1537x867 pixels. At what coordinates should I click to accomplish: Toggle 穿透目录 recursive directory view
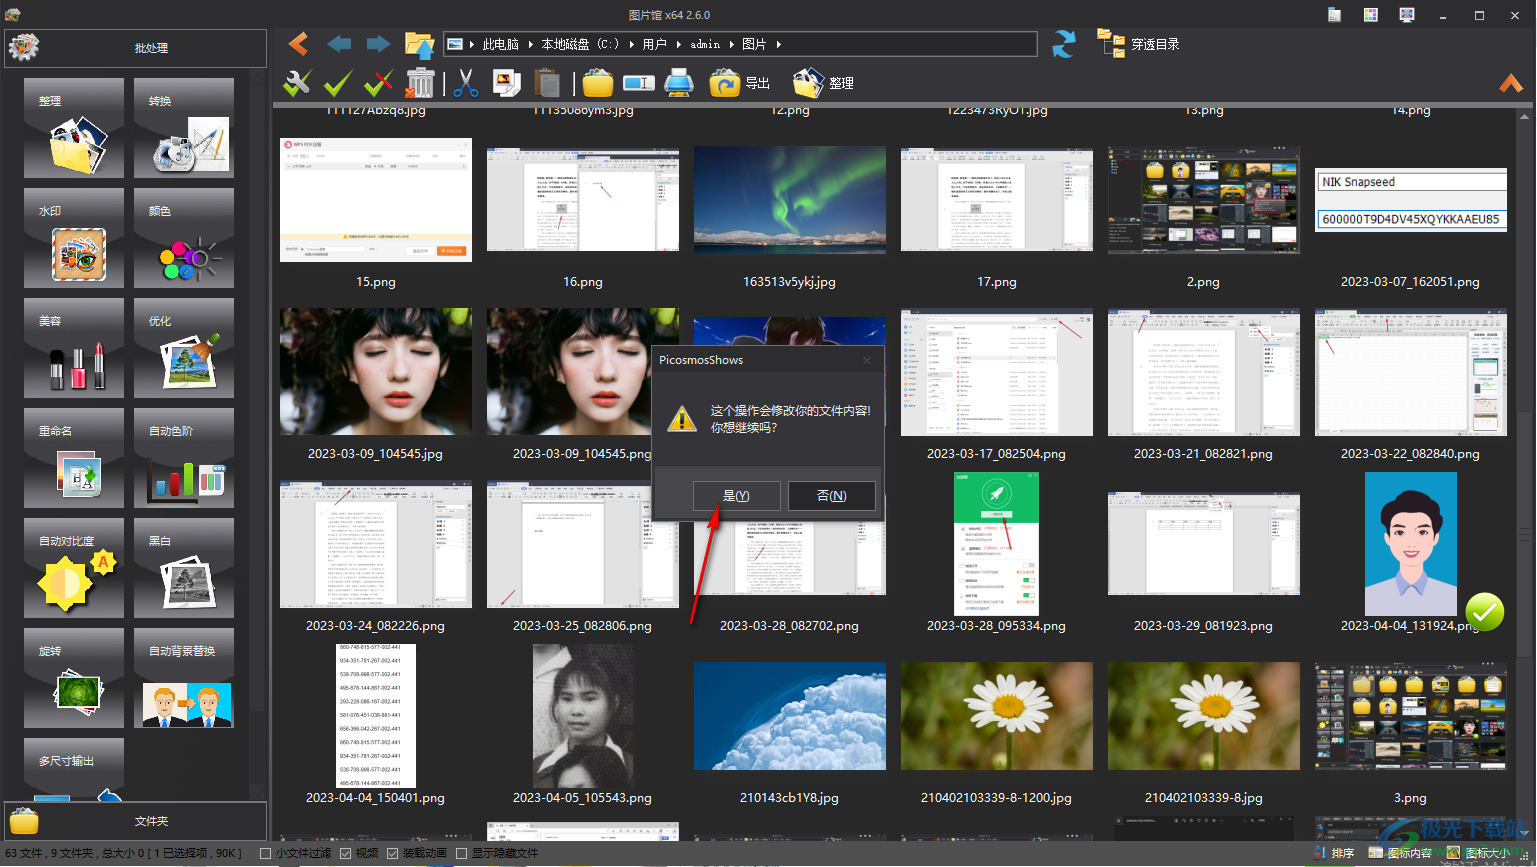point(1138,44)
